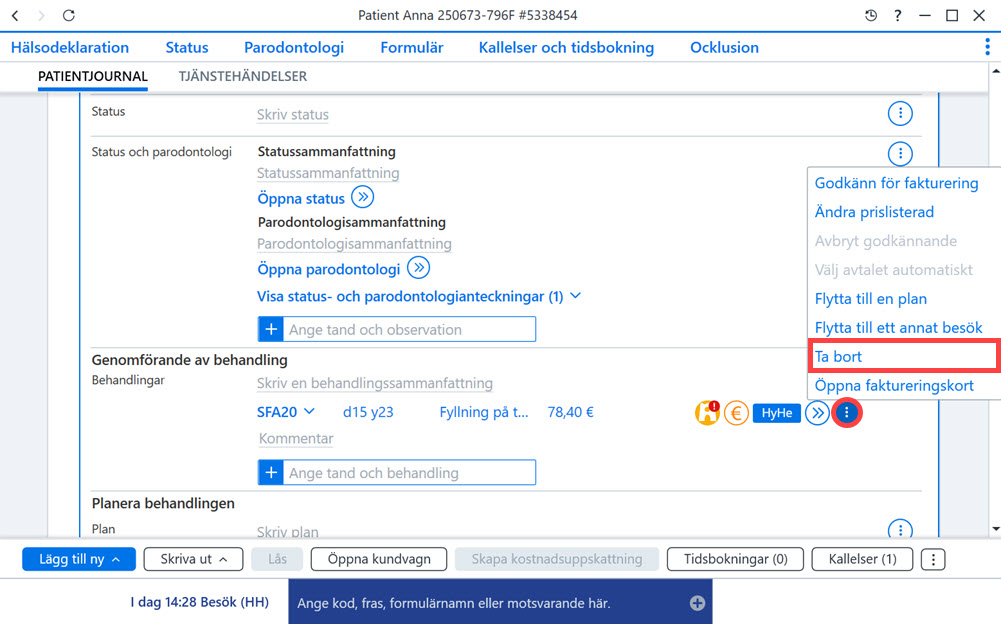Open the Lägg till ny dropdown
Screen dimensions: 1001x624
tap(79, 559)
